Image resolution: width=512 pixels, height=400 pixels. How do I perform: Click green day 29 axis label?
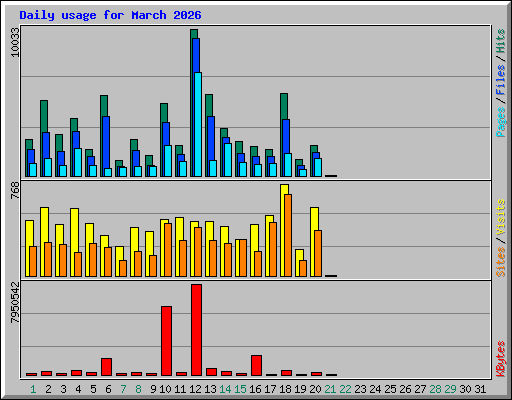pyautogui.click(x=450, y=389)
